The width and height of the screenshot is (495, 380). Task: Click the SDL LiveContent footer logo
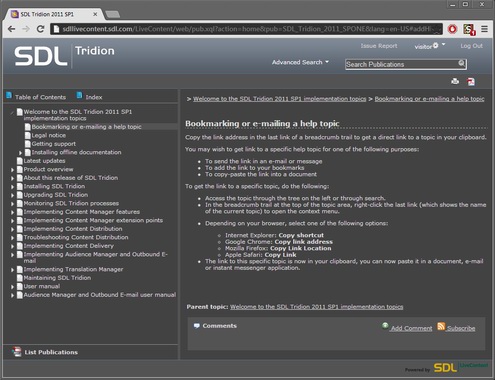pos(461,367)
